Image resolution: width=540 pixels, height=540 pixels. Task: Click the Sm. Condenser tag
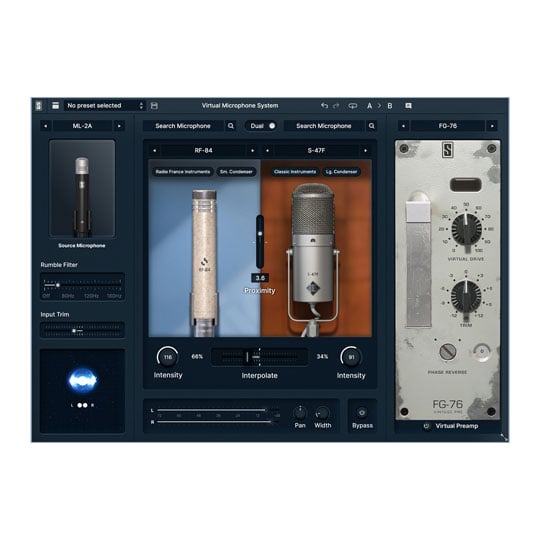(x=236, y=172)
